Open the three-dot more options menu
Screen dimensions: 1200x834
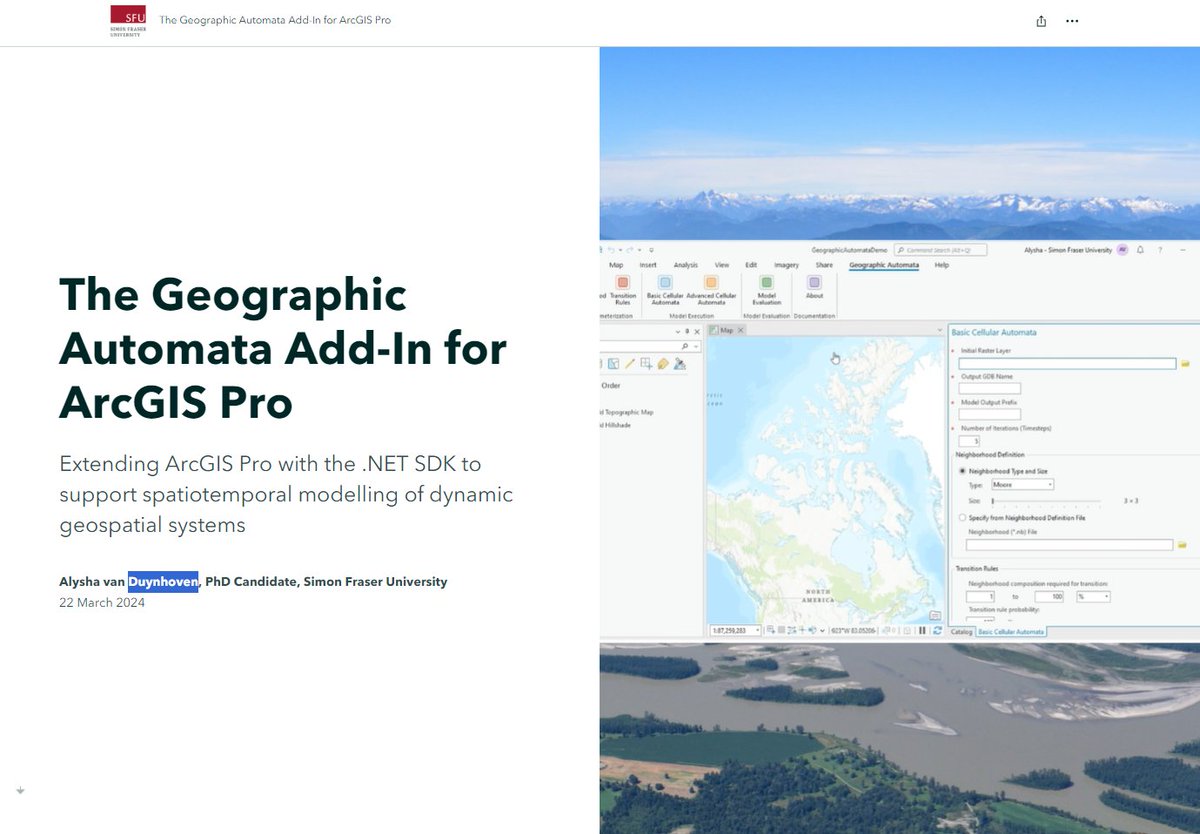(1072, 21)
